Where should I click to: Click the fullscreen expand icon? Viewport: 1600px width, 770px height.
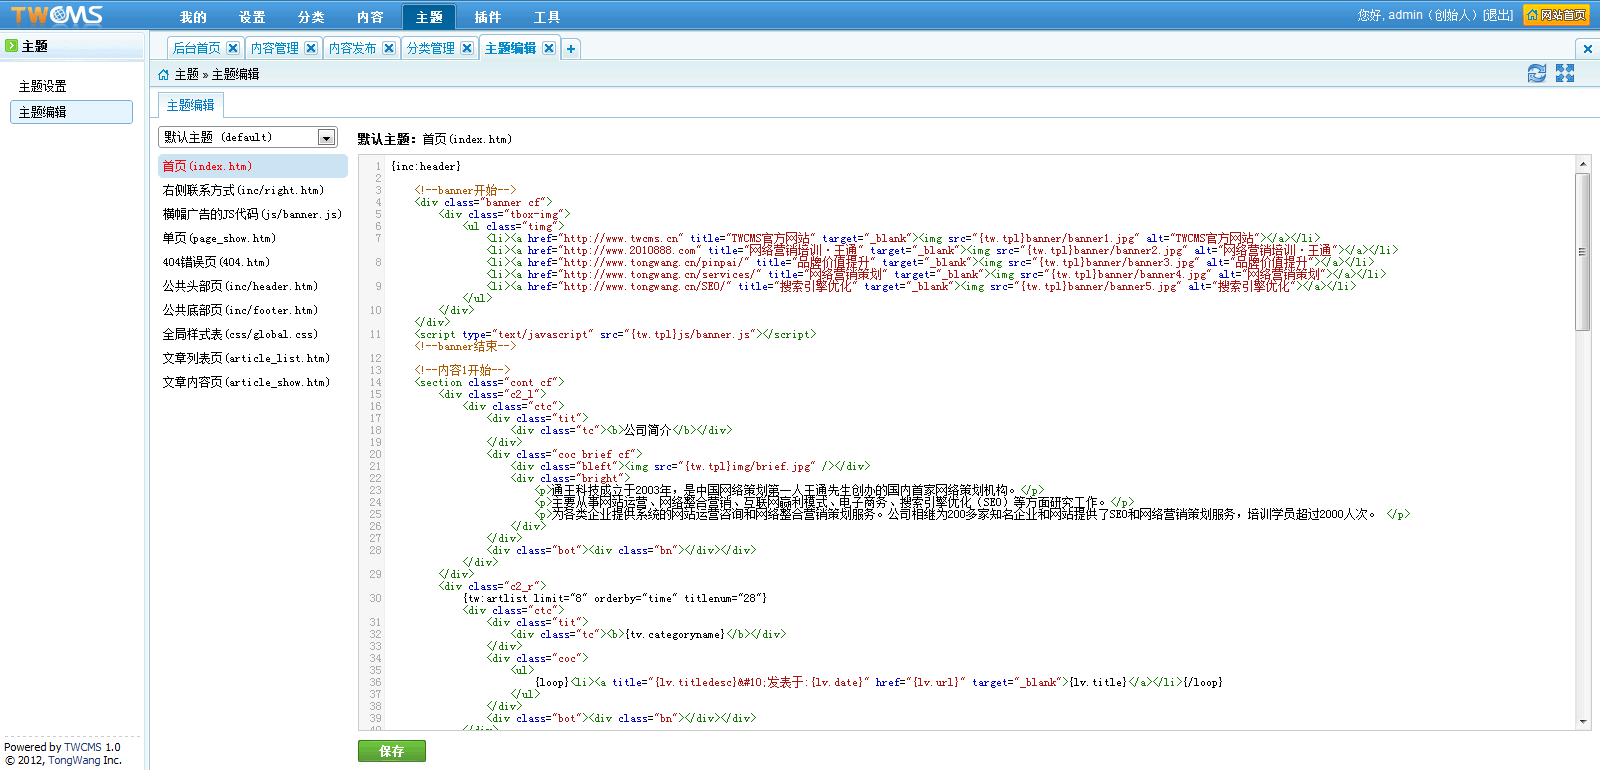(1565, 73)
